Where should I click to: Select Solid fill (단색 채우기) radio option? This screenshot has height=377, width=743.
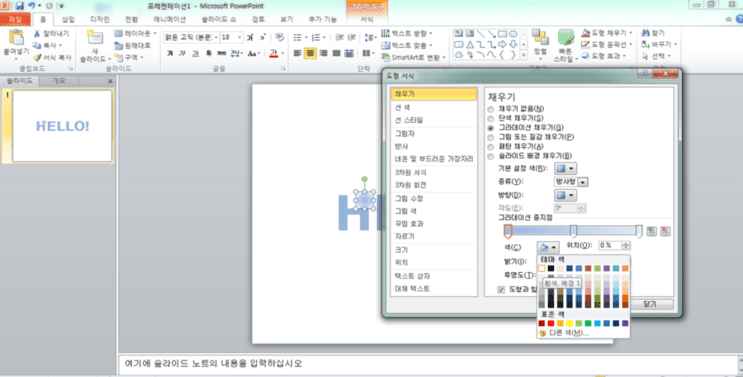(x=491, y=118)
